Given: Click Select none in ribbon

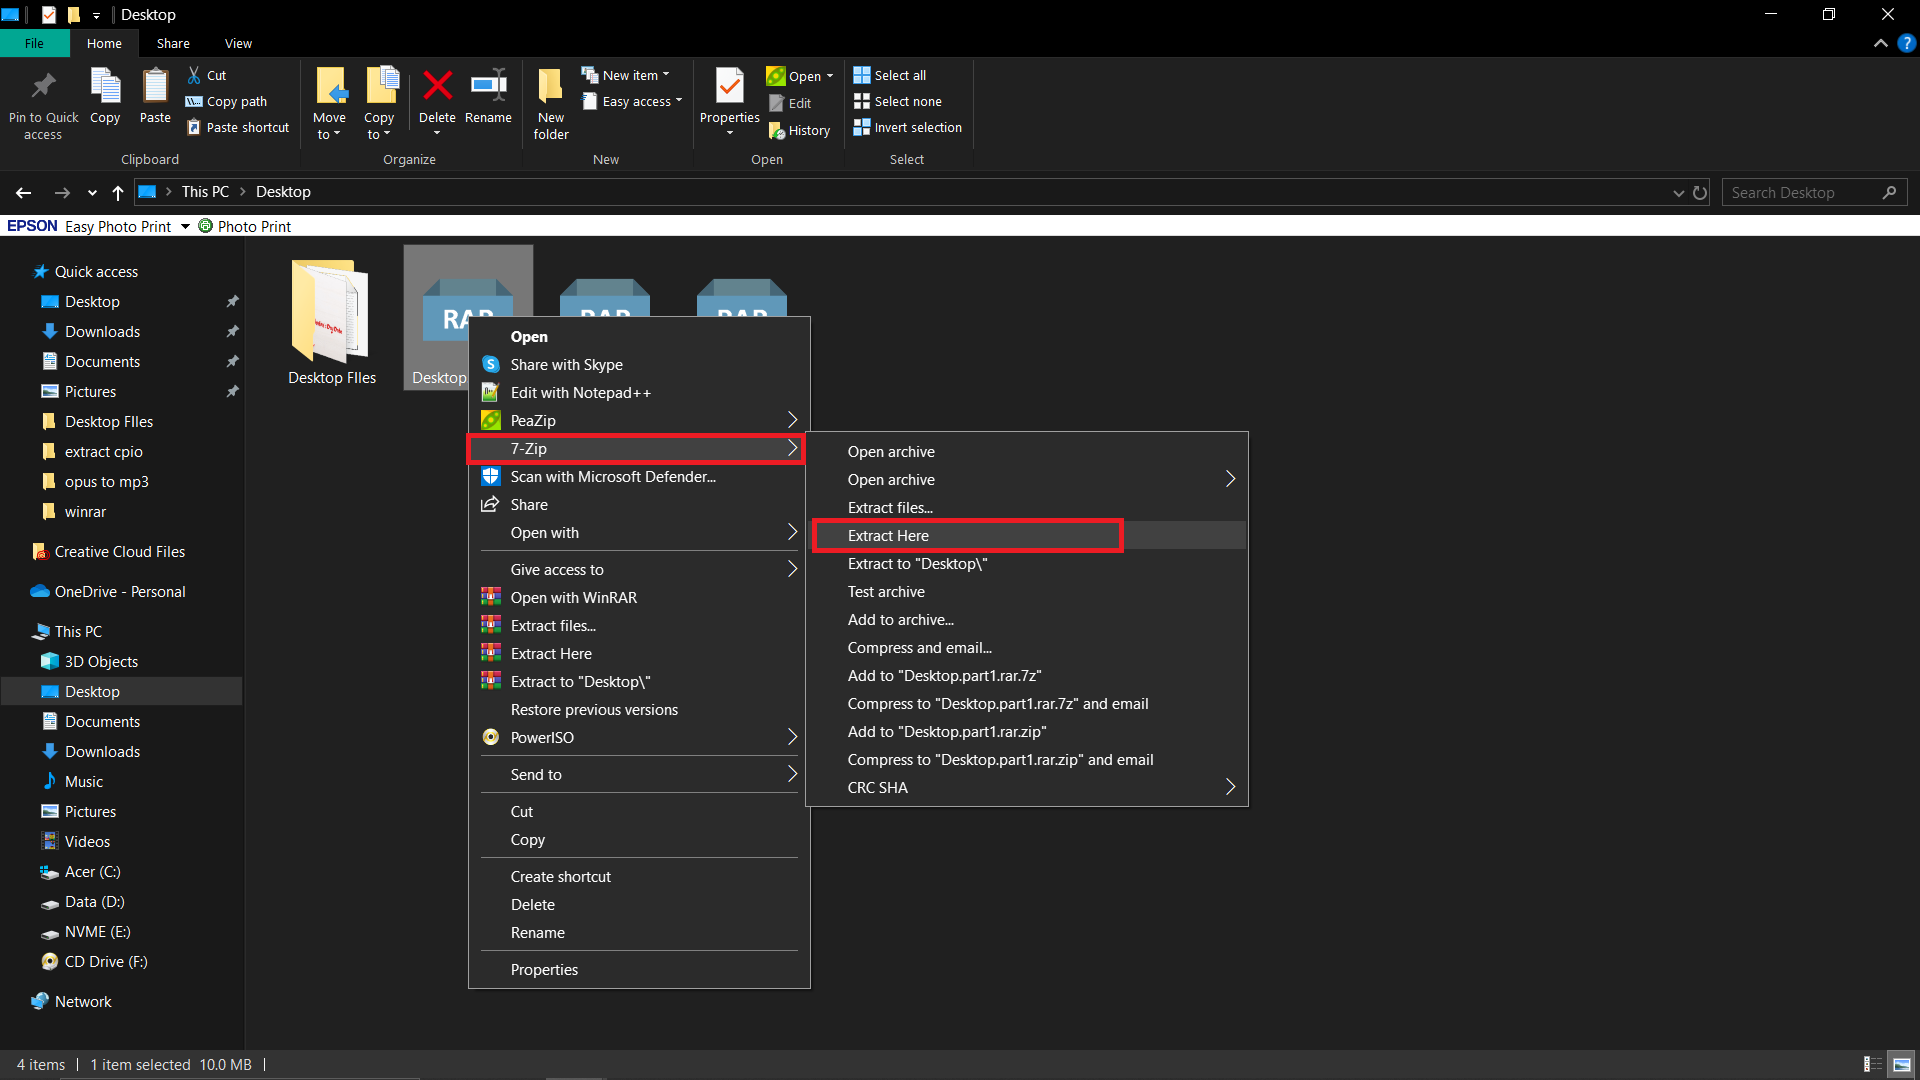Looking at the screenshot, I should pos(898,101).
